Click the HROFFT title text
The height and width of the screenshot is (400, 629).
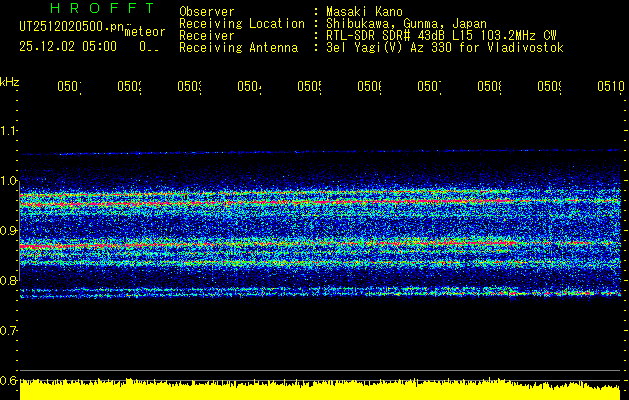(102, 8)
